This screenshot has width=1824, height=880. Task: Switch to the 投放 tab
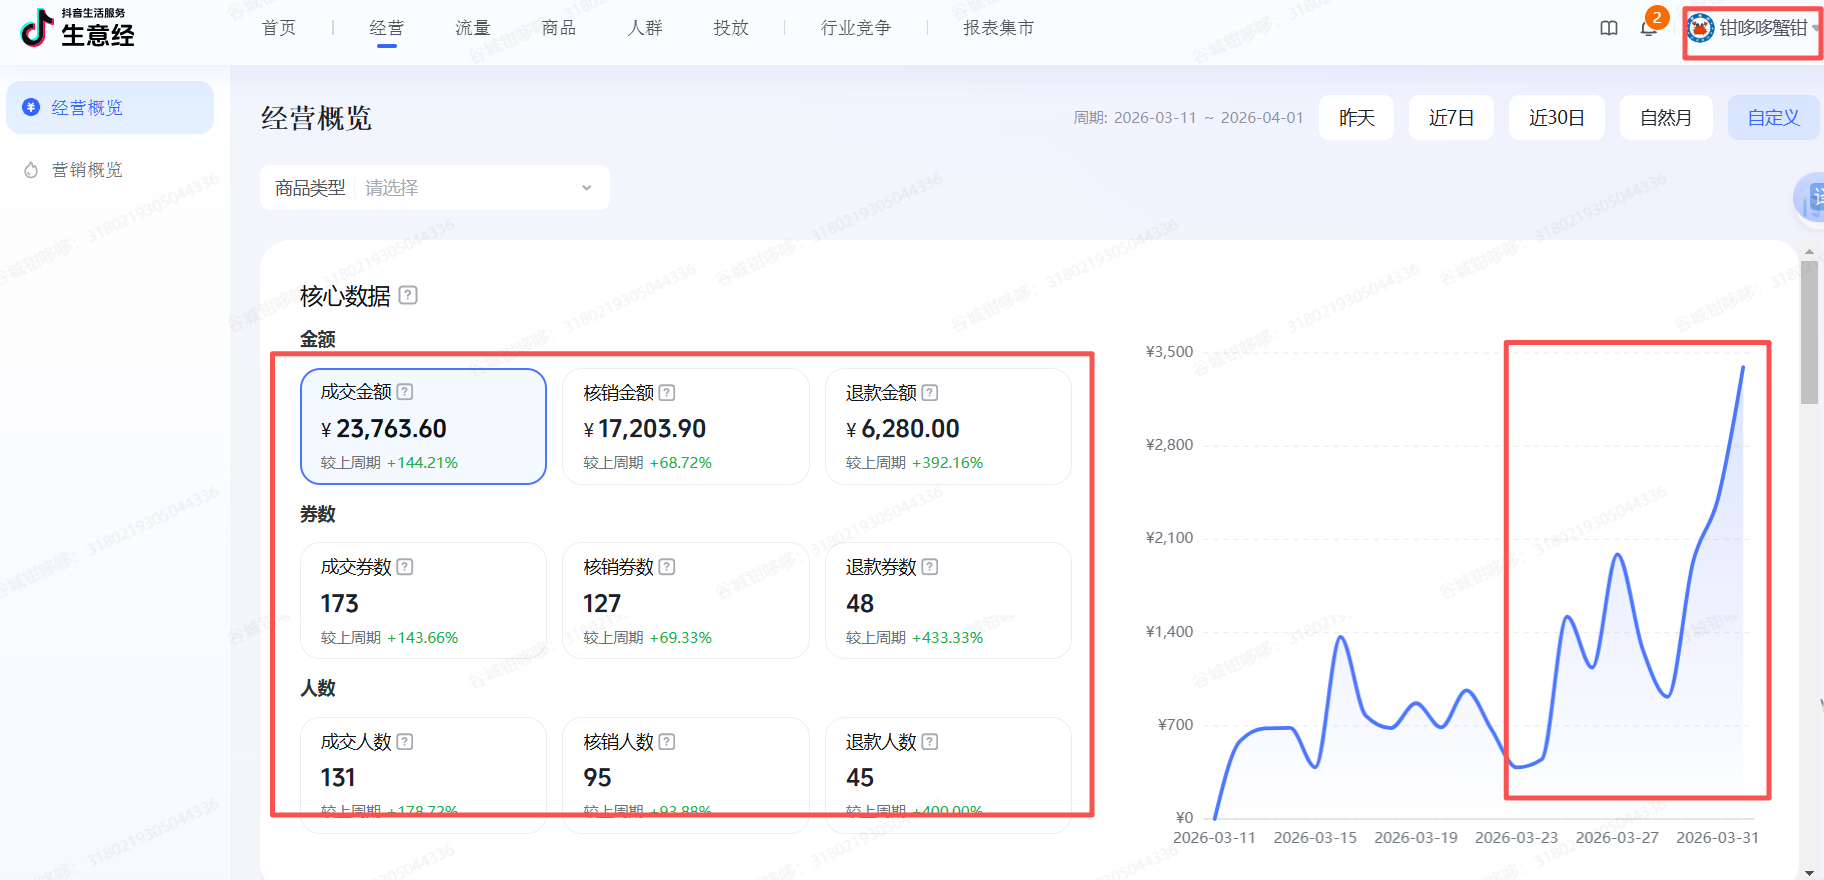click(x=731, y=28)
